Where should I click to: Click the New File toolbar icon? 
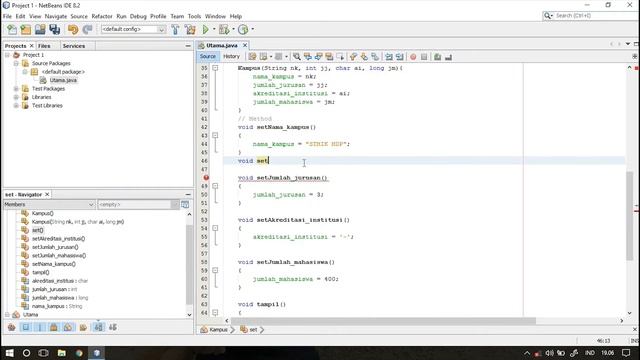(x=12, y=29)
